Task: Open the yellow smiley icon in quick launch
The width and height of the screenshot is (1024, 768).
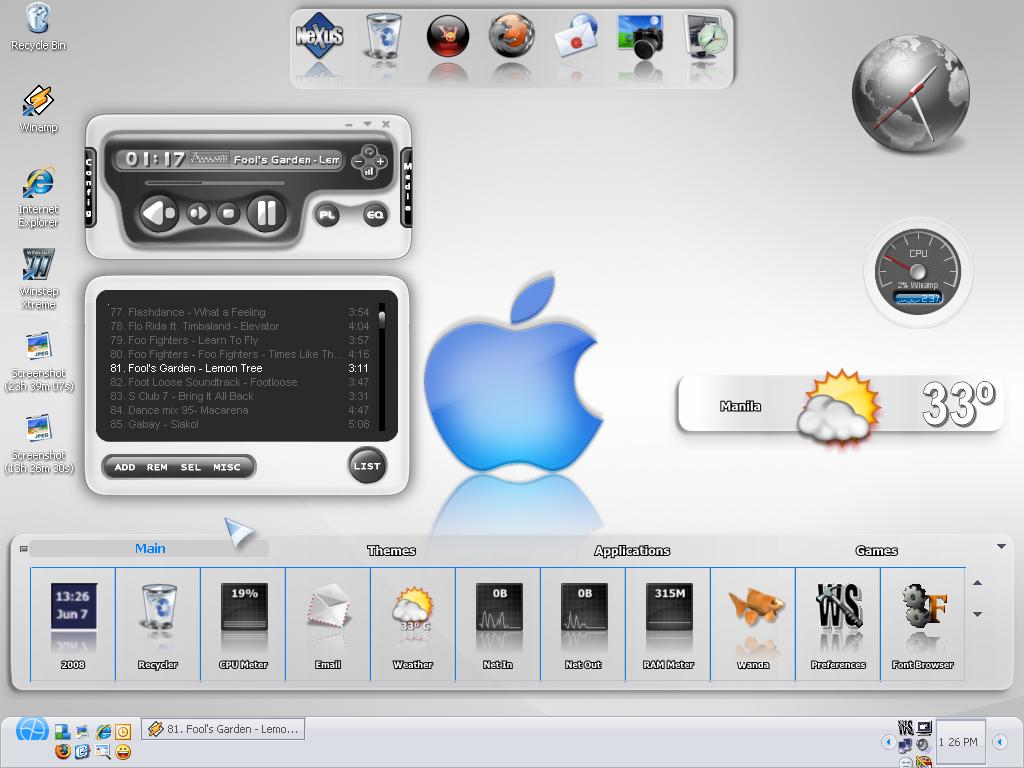Action: [123, 752]
